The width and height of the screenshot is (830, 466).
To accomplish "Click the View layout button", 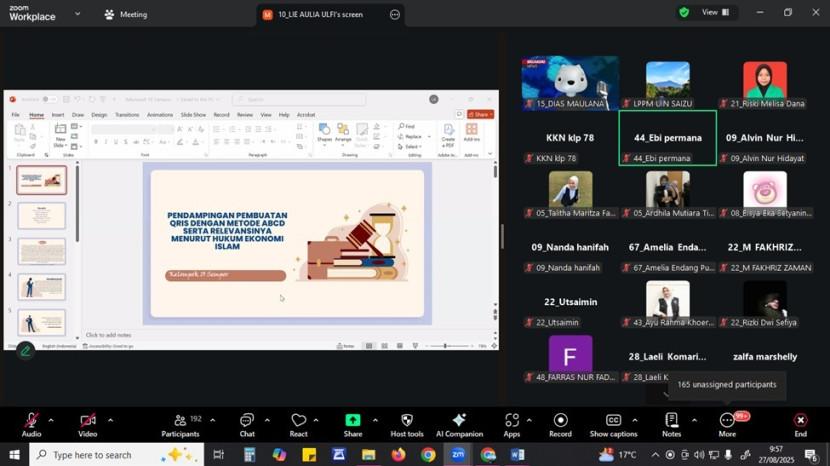I will coord(715,12).
